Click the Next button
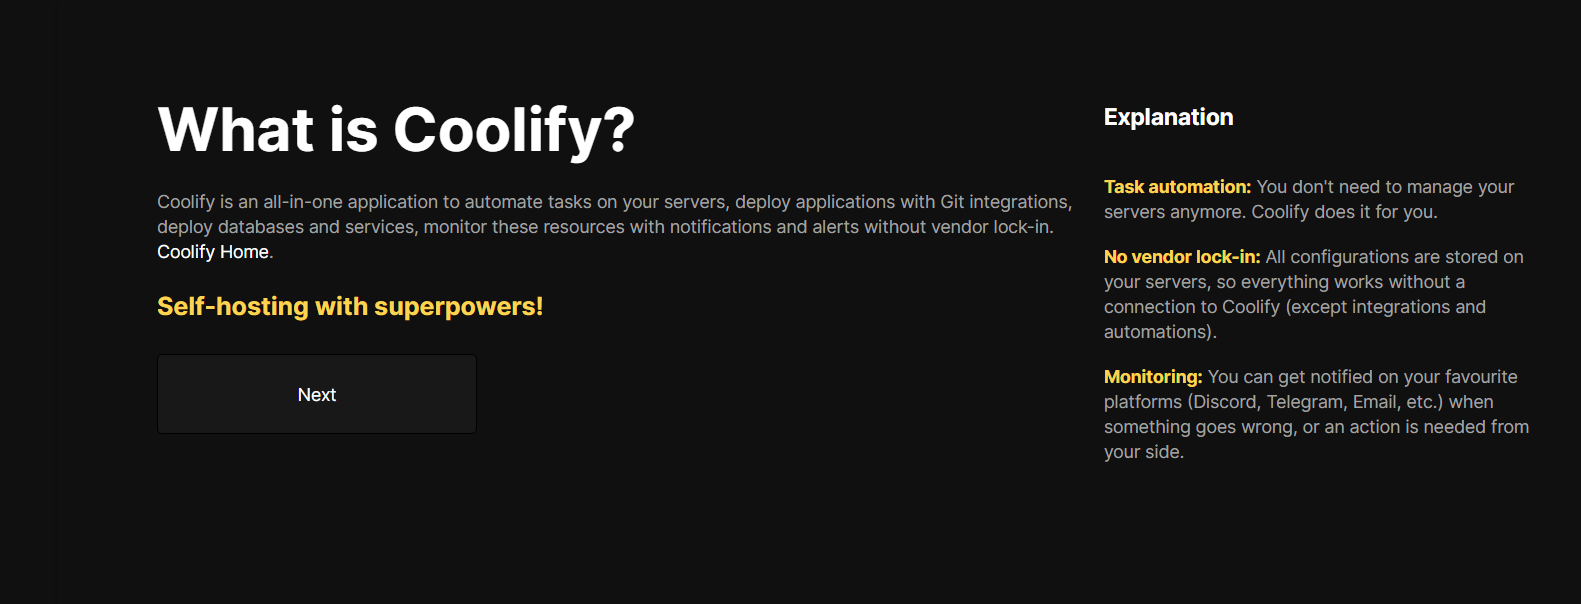1581x604 pixels. 317,394
